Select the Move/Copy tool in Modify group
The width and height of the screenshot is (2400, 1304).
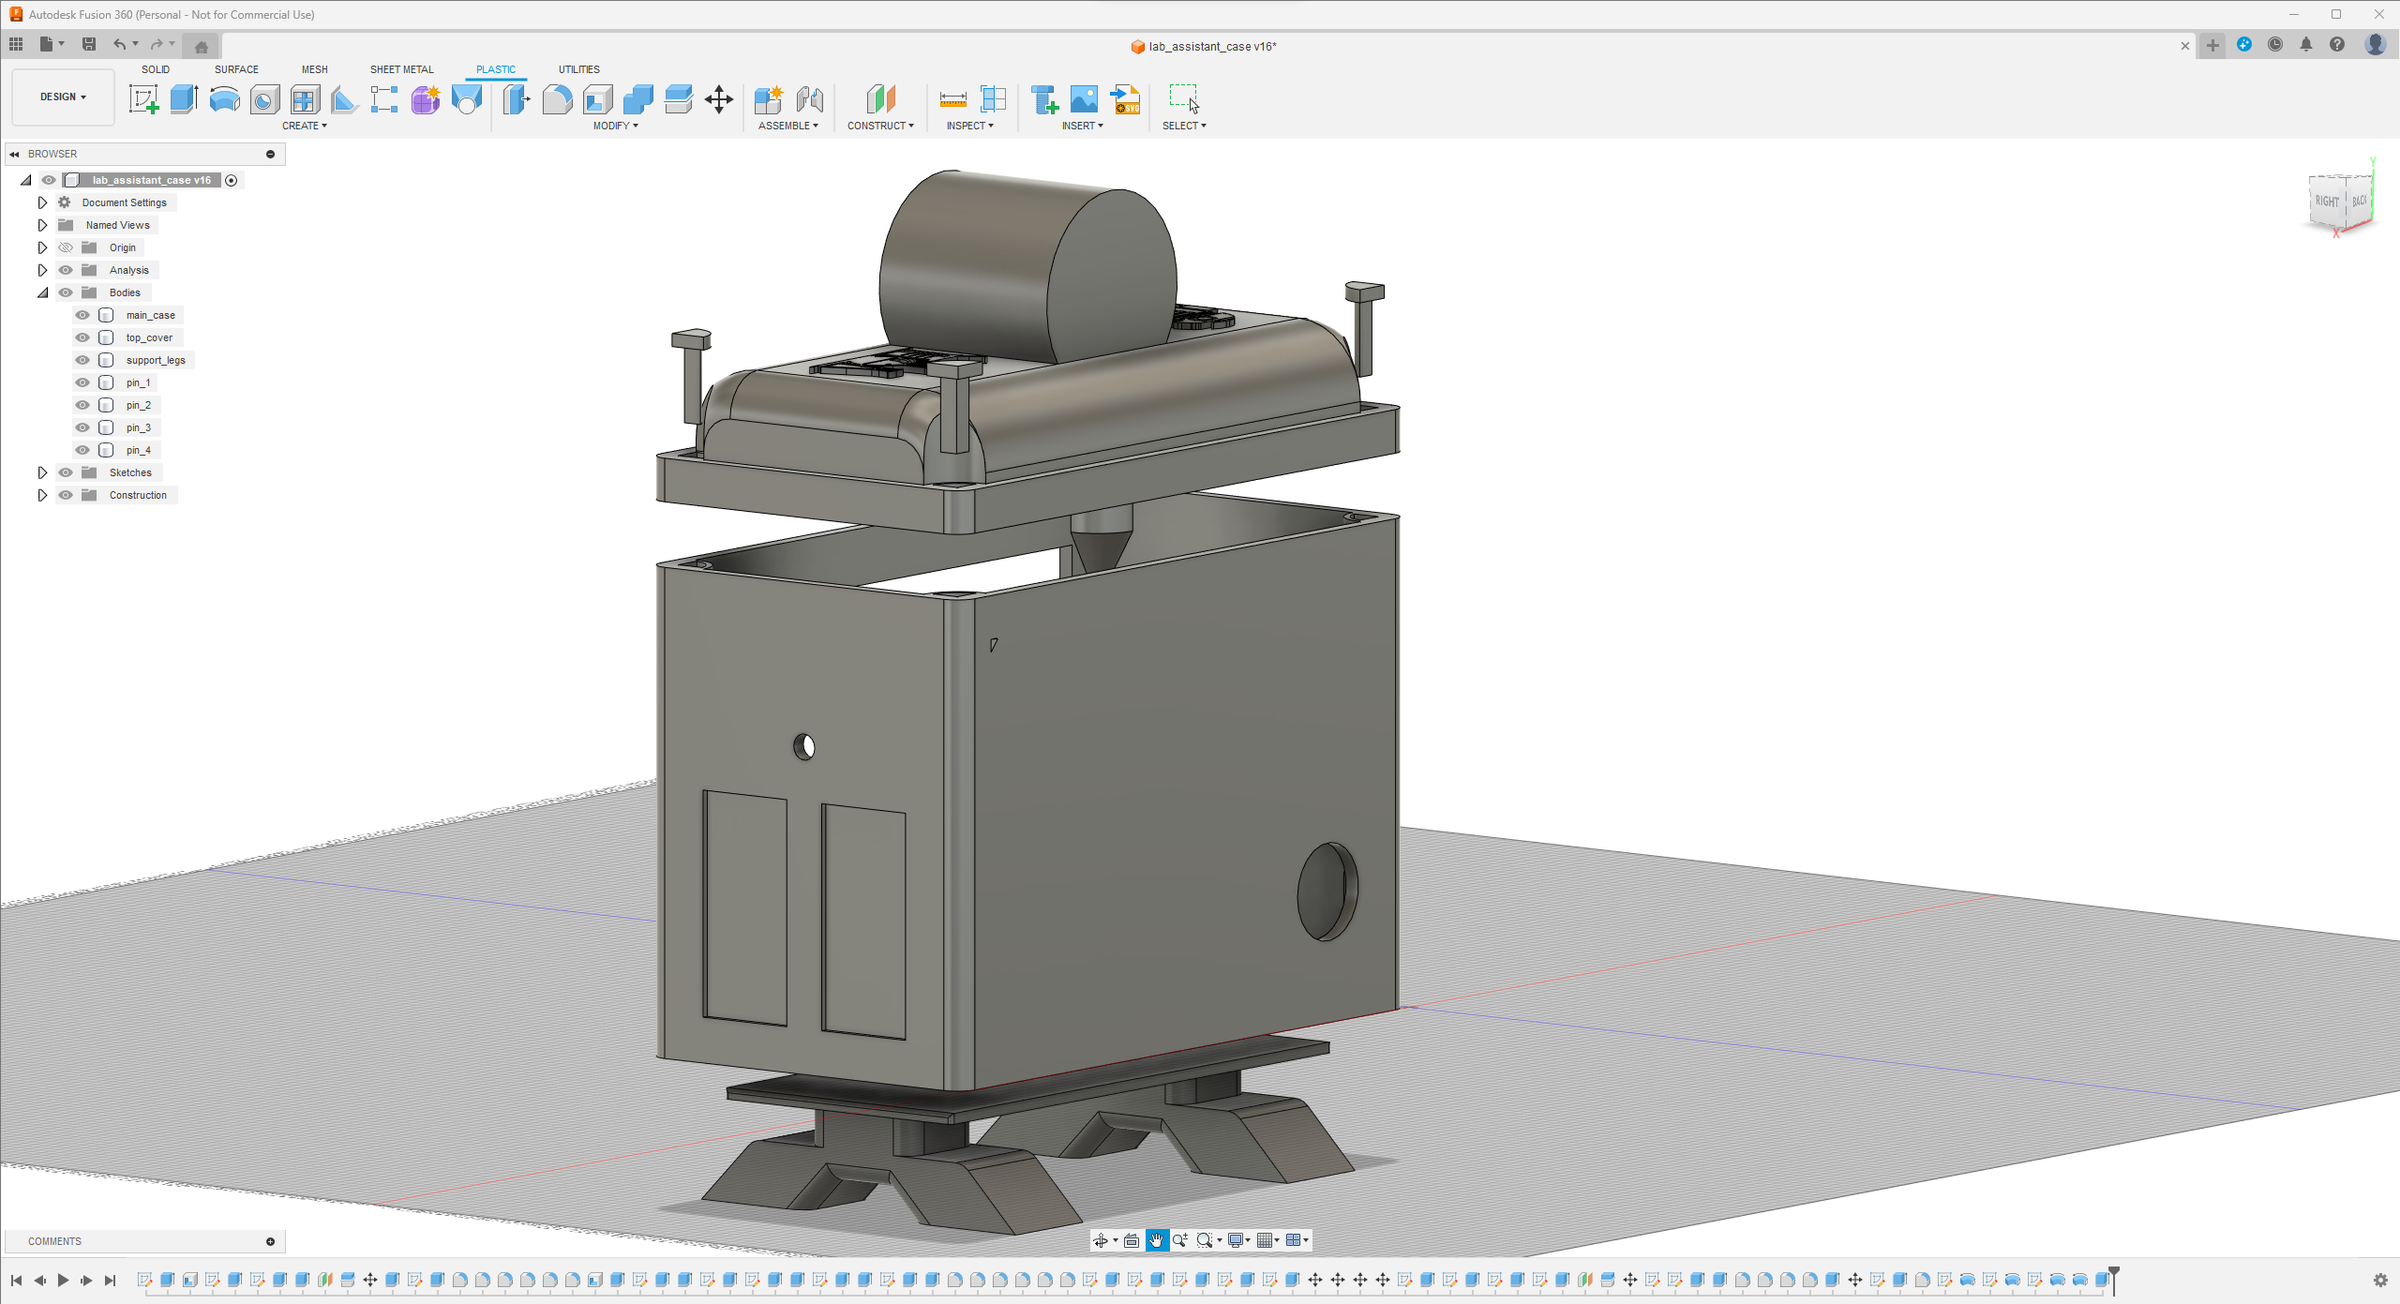pos(719,99)
